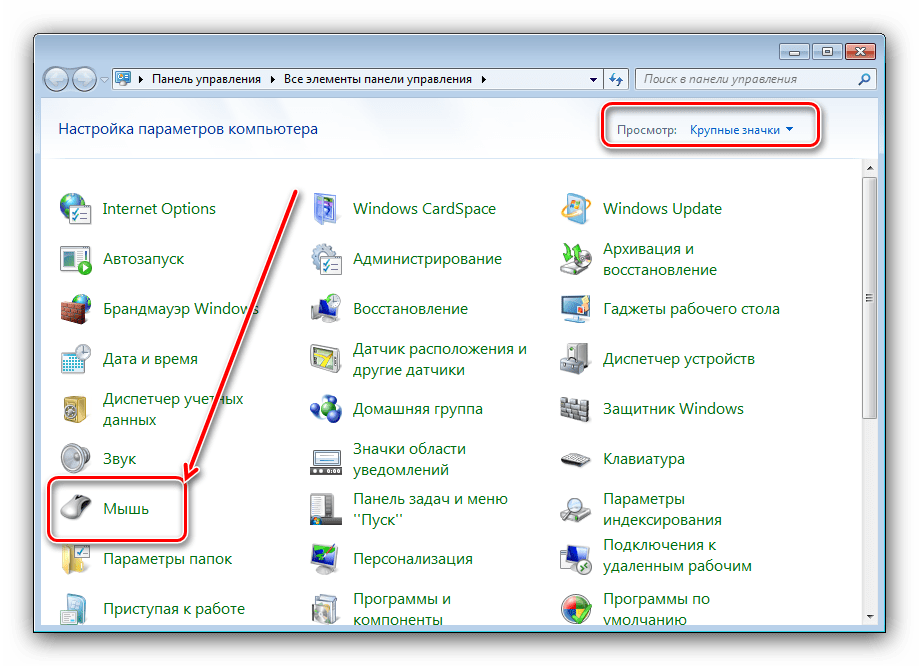919x666 pixels.
Task: Open the Internet Options icon
Action: click(x=76, y=209)
